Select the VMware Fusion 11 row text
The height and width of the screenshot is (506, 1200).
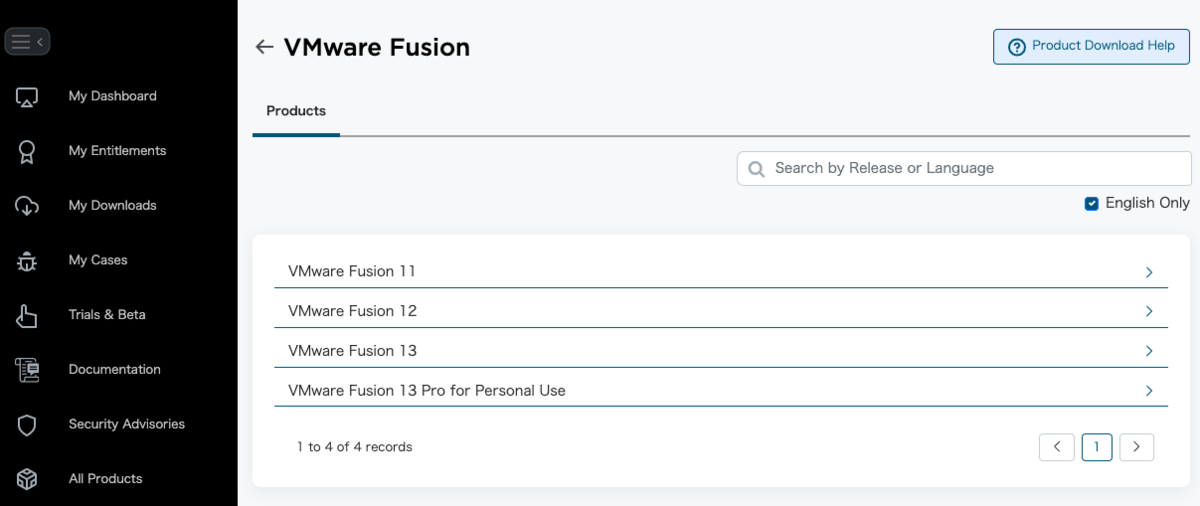point(352,271)
